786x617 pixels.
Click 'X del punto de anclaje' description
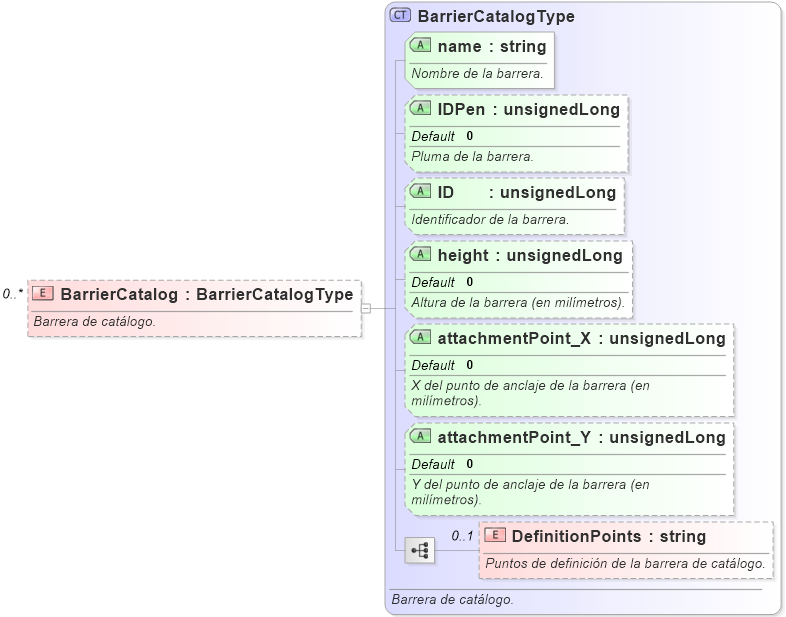(x=530, y=392)
